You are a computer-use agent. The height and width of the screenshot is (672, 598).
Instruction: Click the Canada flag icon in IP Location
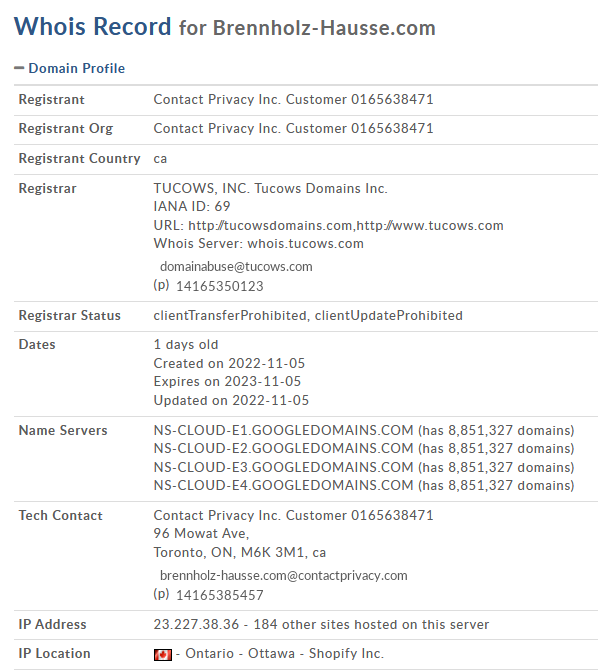click(162, 654)
